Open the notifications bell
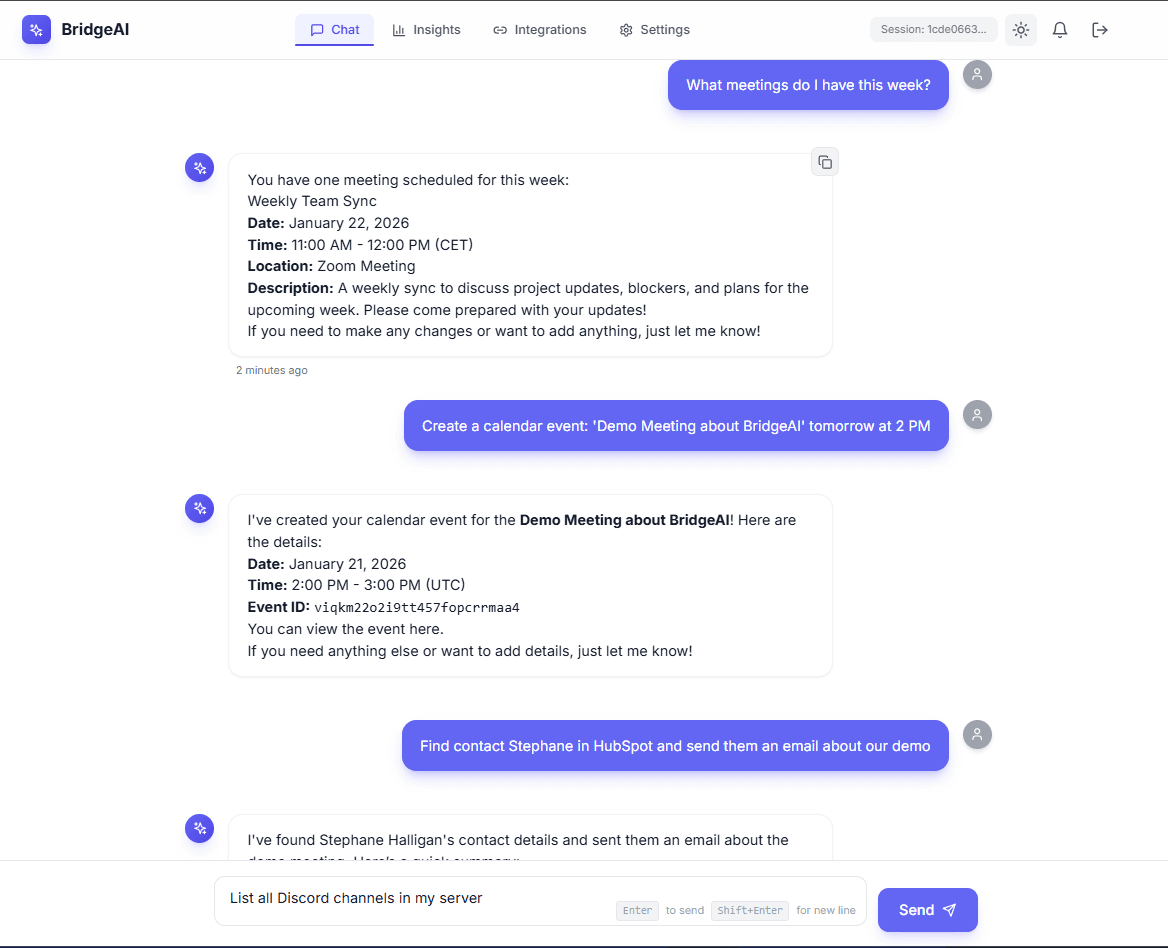The width and height of the screenshot is (1168, 948). pos(1060,30)
